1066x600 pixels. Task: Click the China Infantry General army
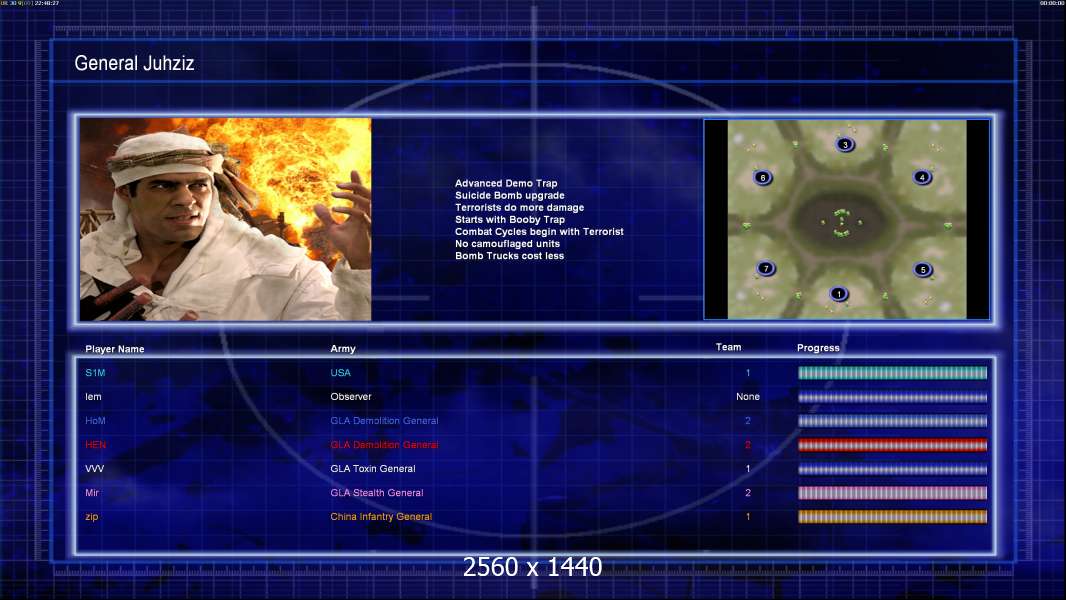[381, 516]
